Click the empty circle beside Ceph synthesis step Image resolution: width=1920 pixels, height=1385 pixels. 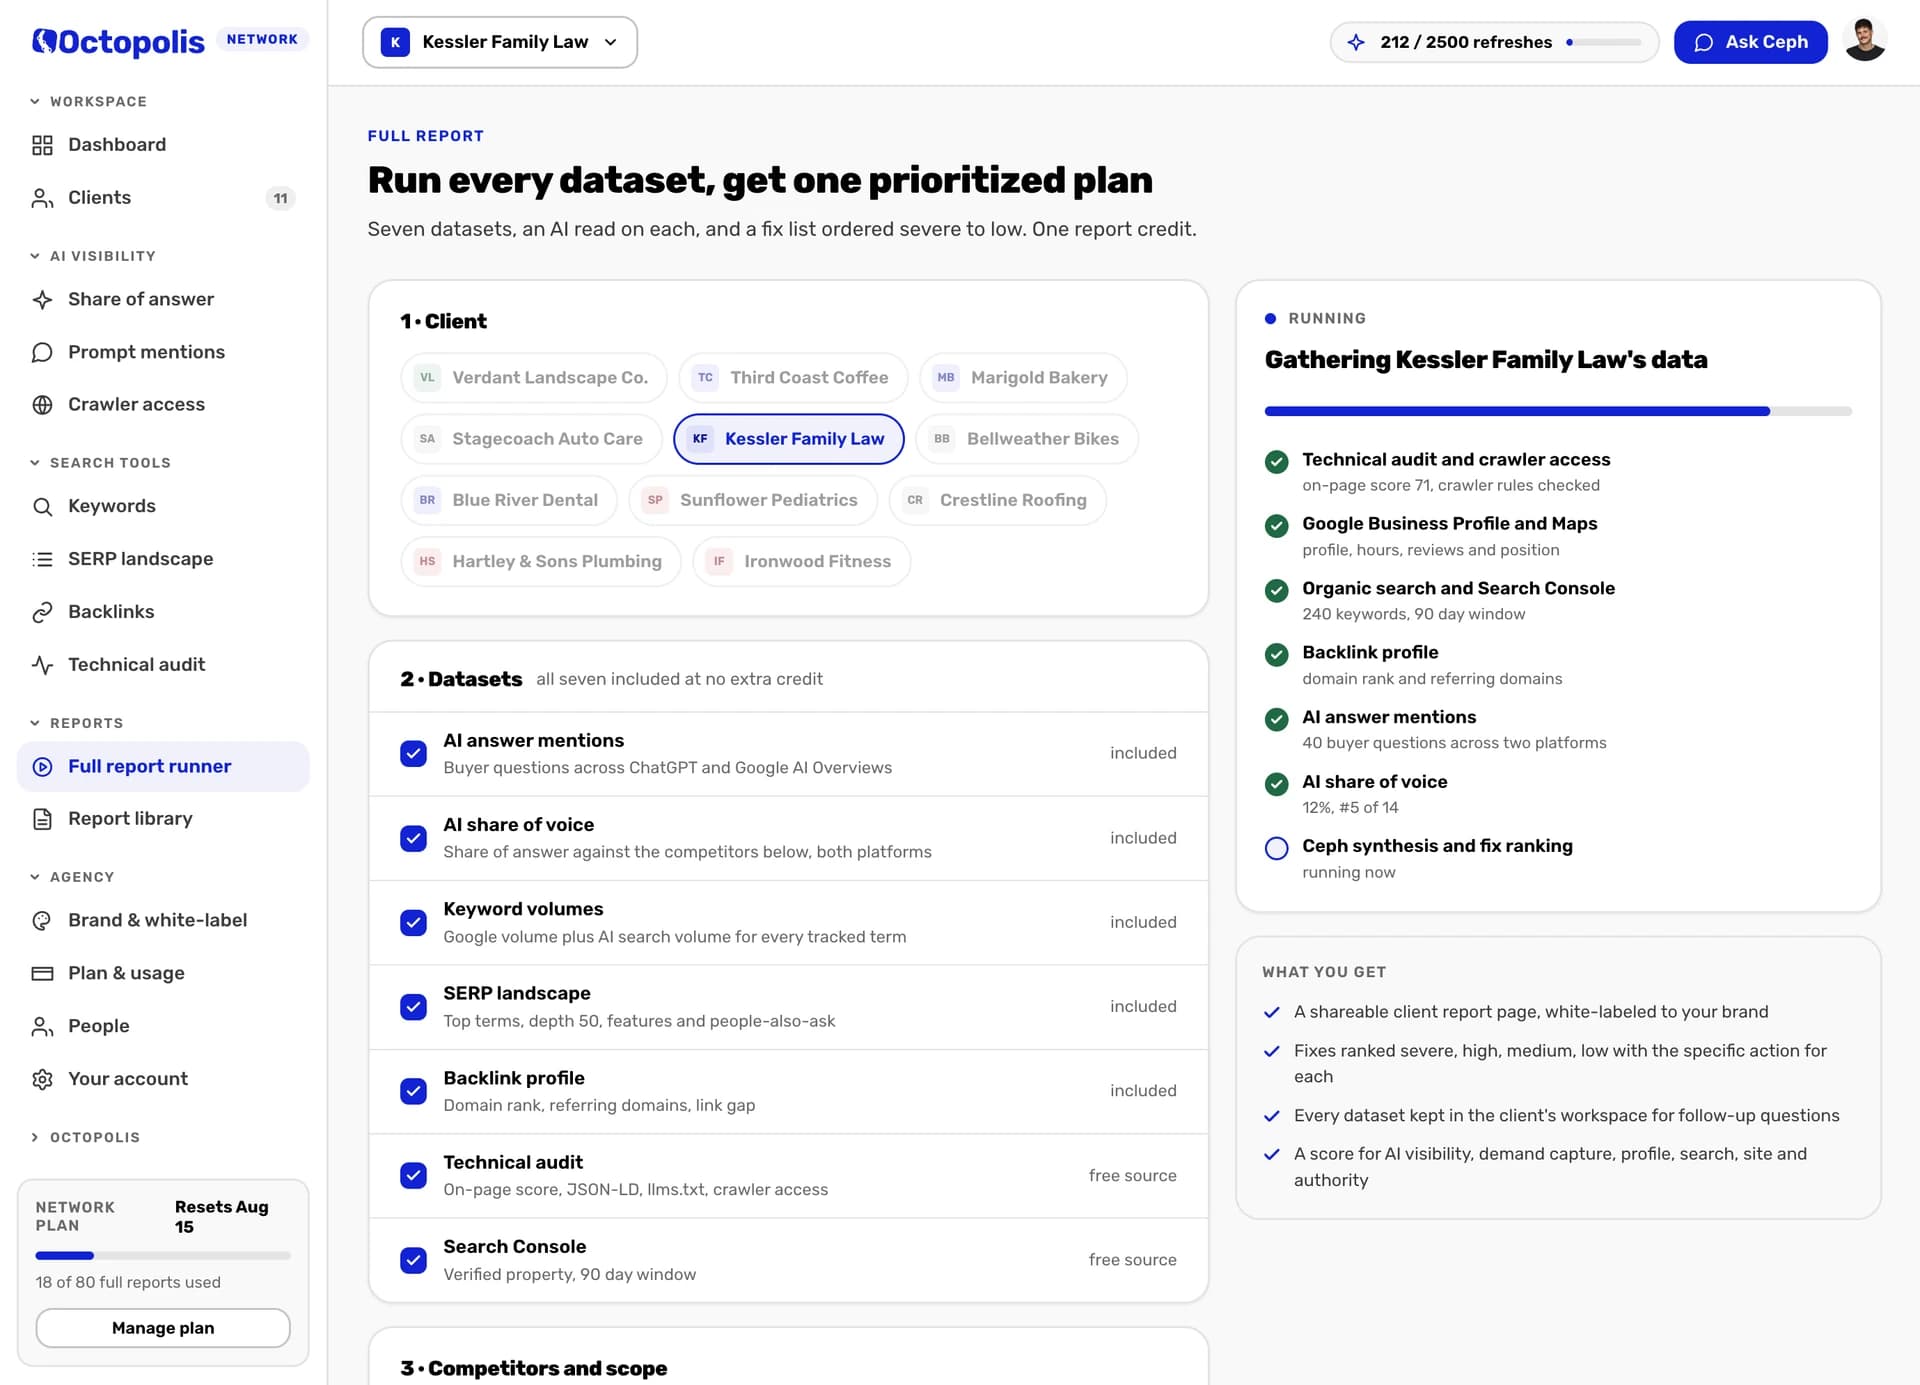point(1276,848)
